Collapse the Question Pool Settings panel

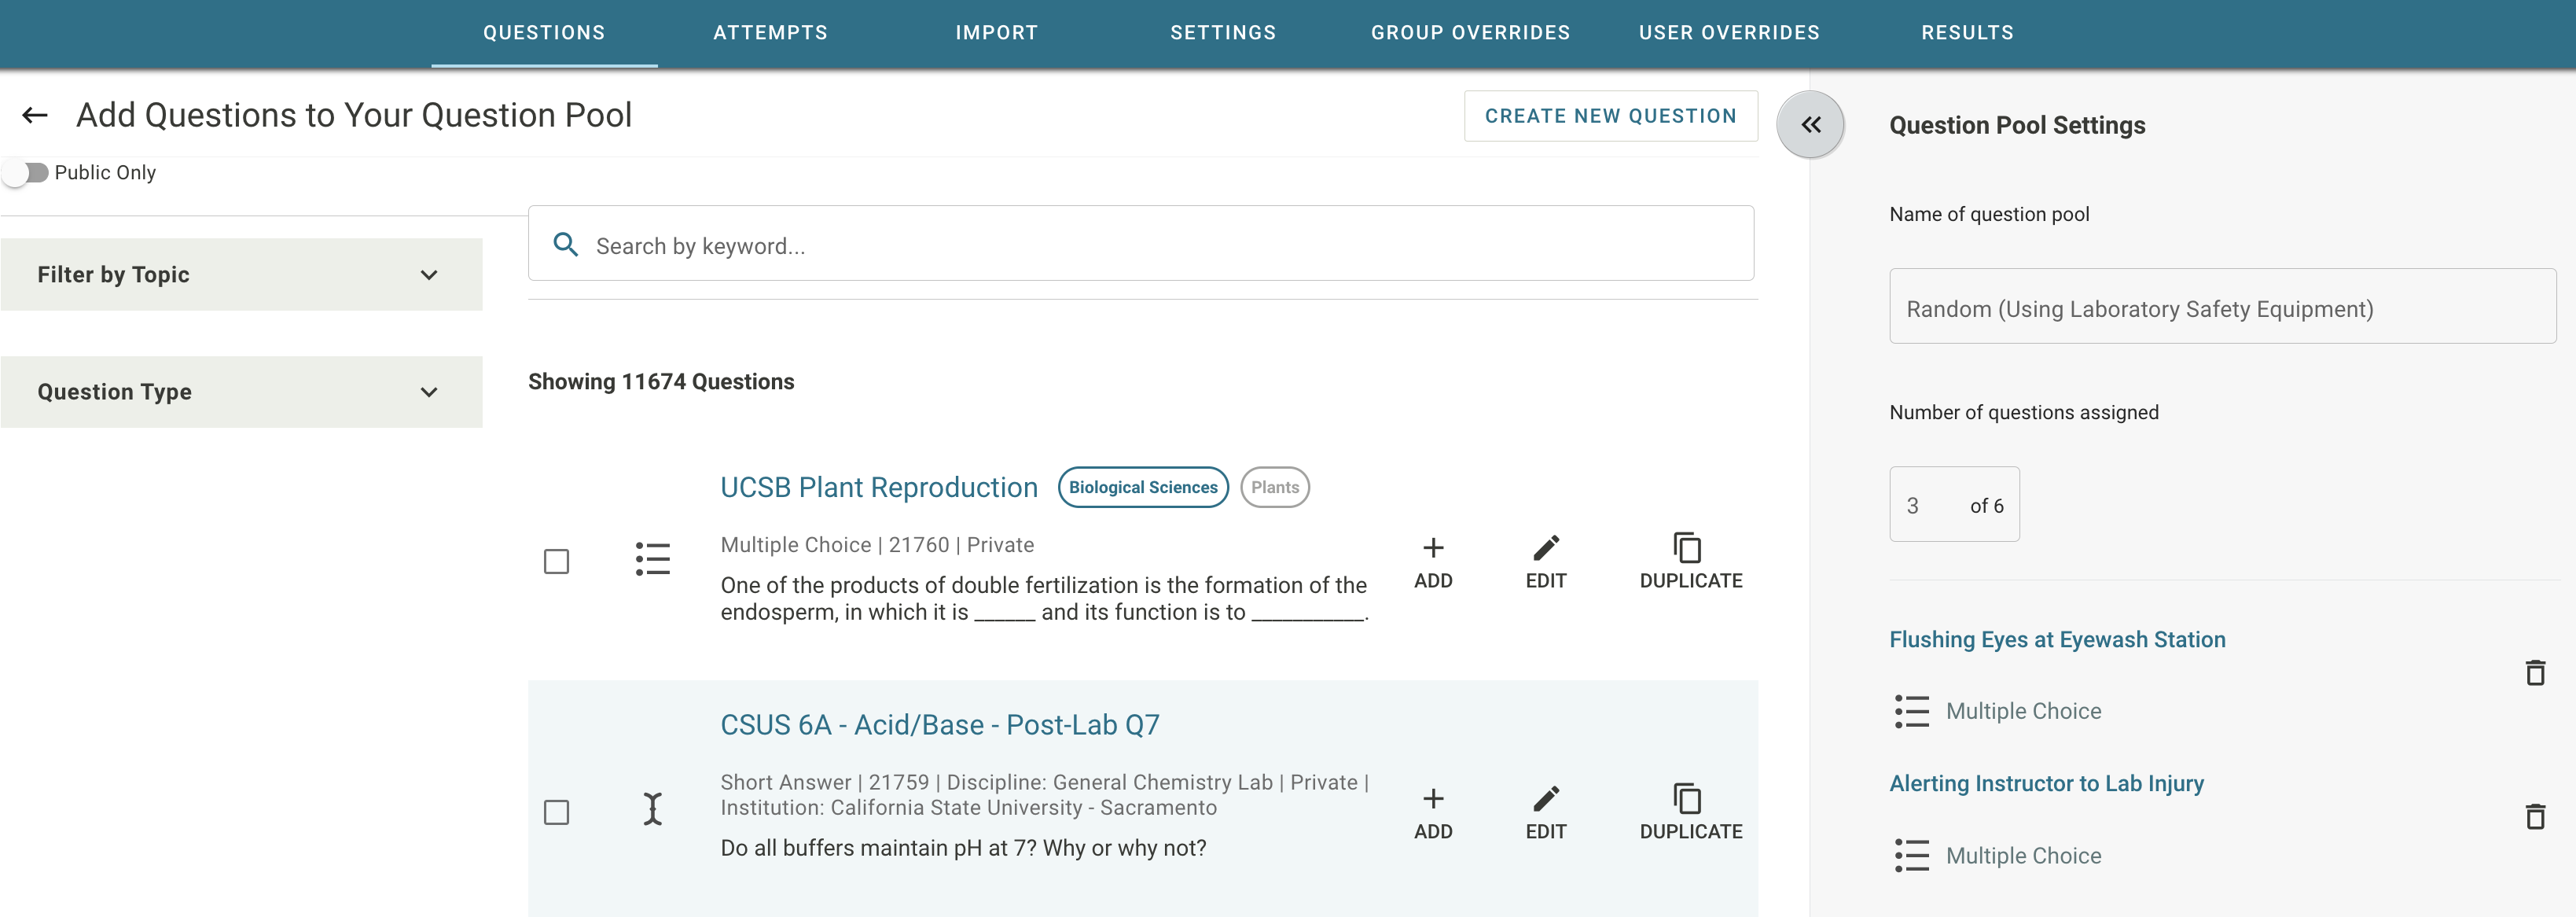pyautogui.click(x=1810, y=125)
